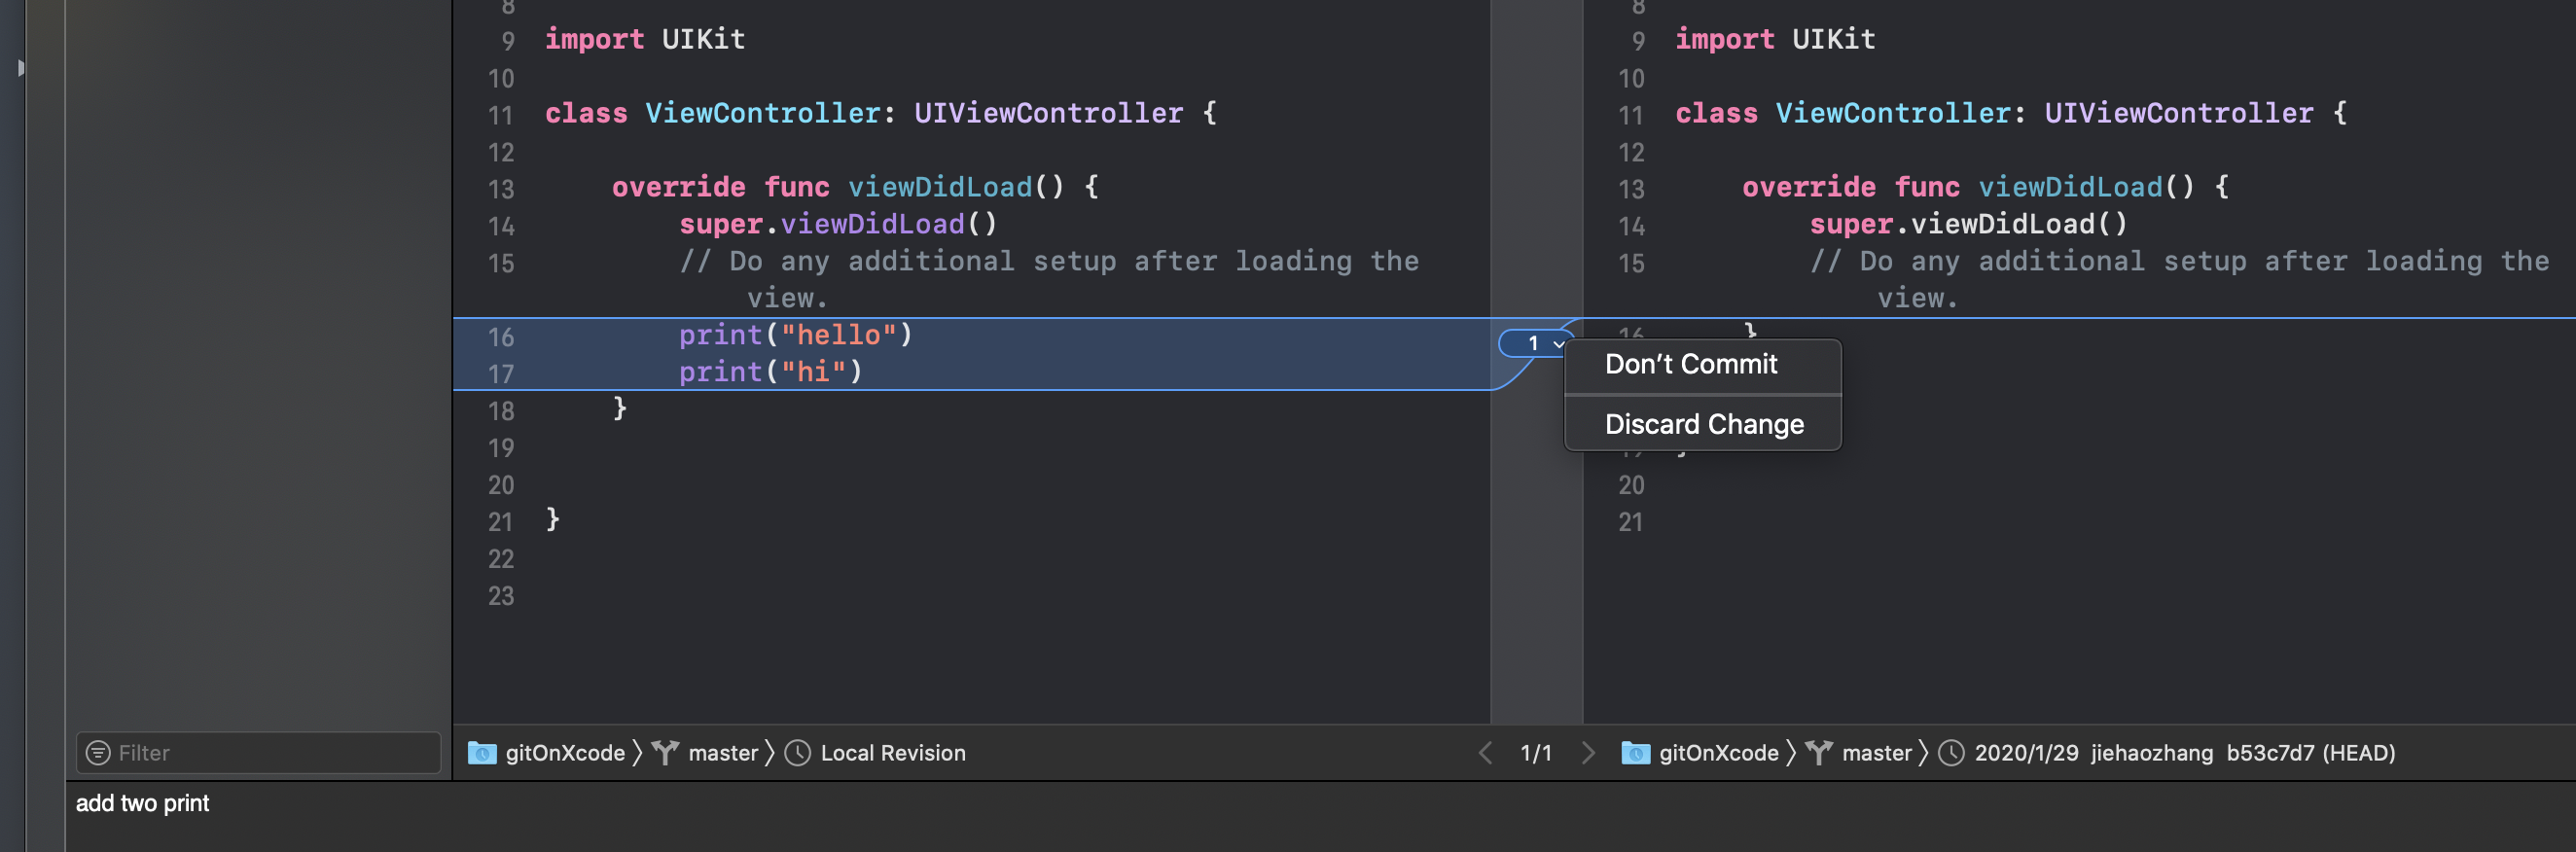2576x852 pixels.
Task: Click class ViewController line in left editor
Action: [x=881, y=113]
